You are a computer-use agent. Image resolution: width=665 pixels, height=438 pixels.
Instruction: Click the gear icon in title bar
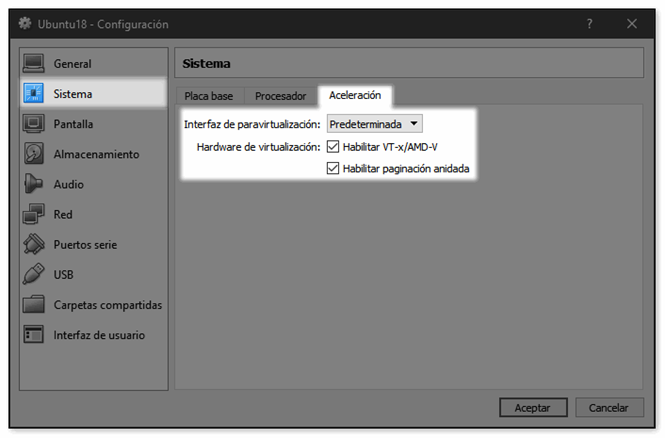(25, 24)
